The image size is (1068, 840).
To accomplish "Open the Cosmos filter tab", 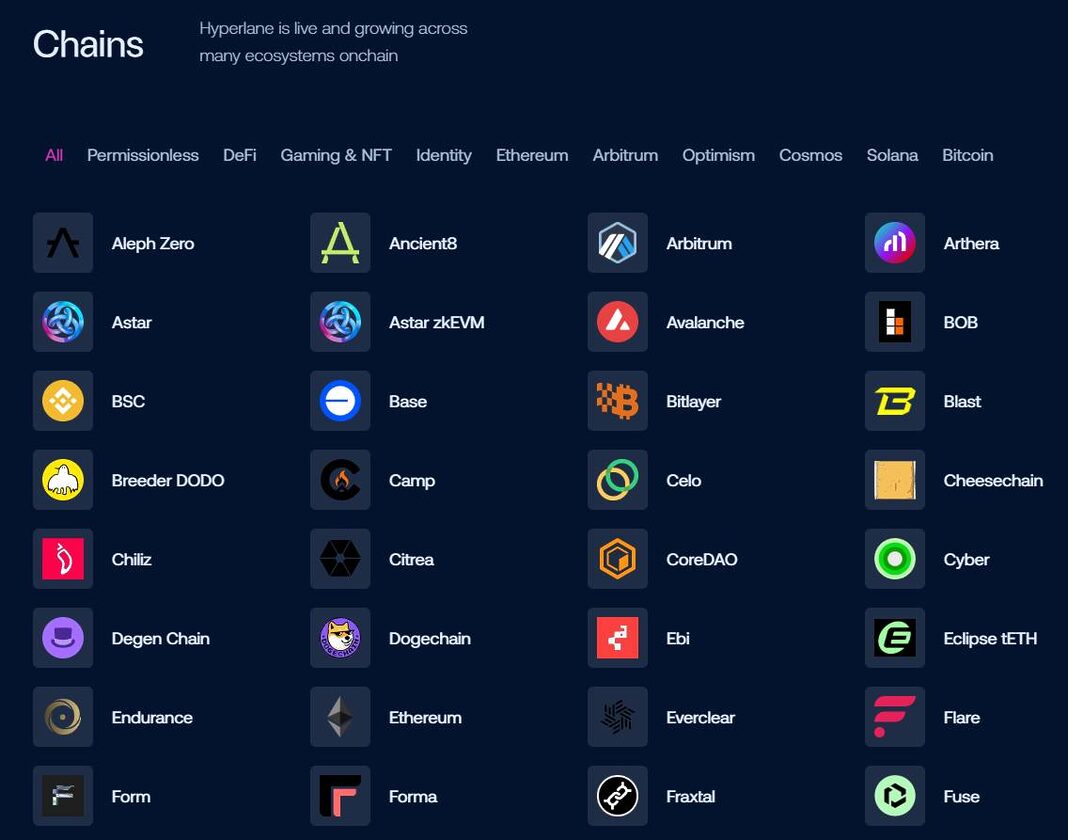I will pos(810,155).
